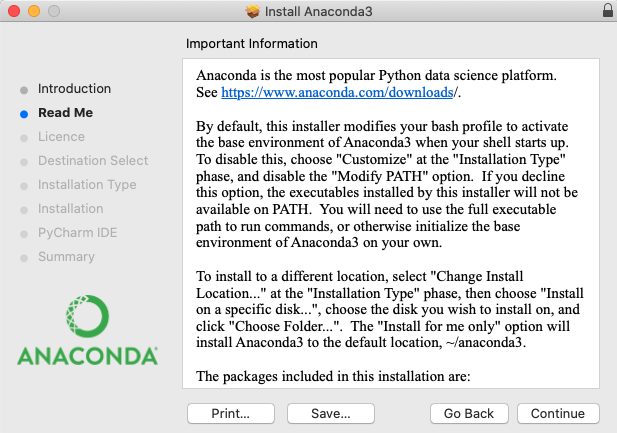
Task: Click the gray bullet beside Introduction
Action: click(24, 90)
